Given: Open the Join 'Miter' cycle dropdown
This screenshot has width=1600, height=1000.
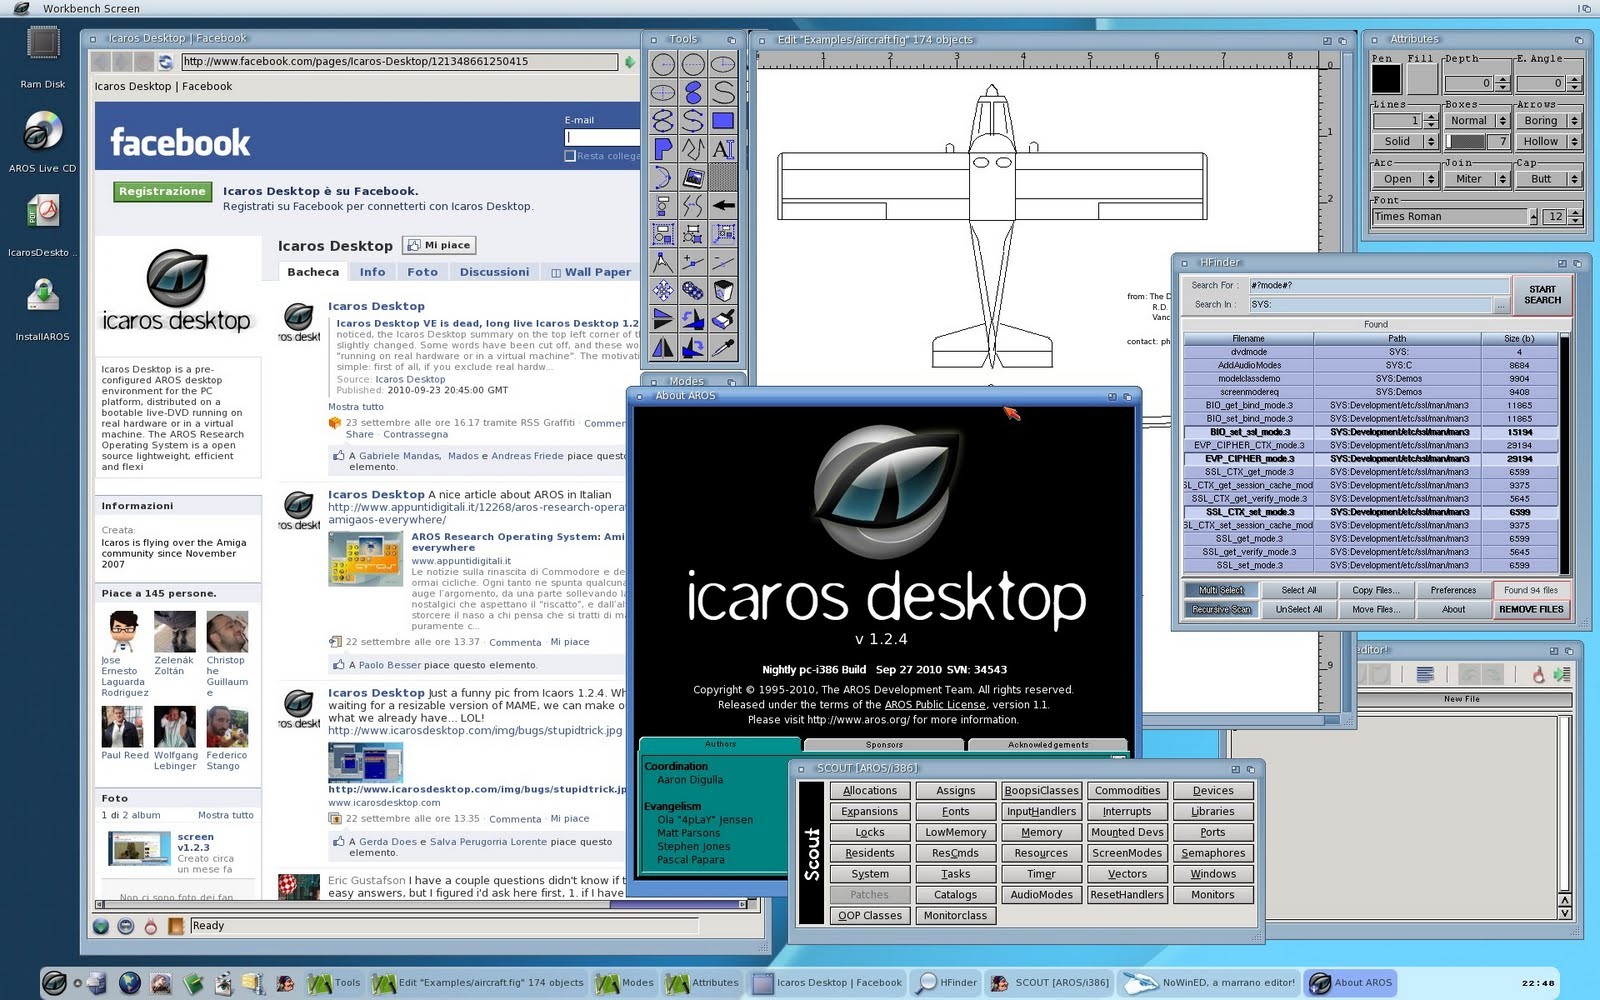Looking at the screenshot, I should coord(1476,179).
